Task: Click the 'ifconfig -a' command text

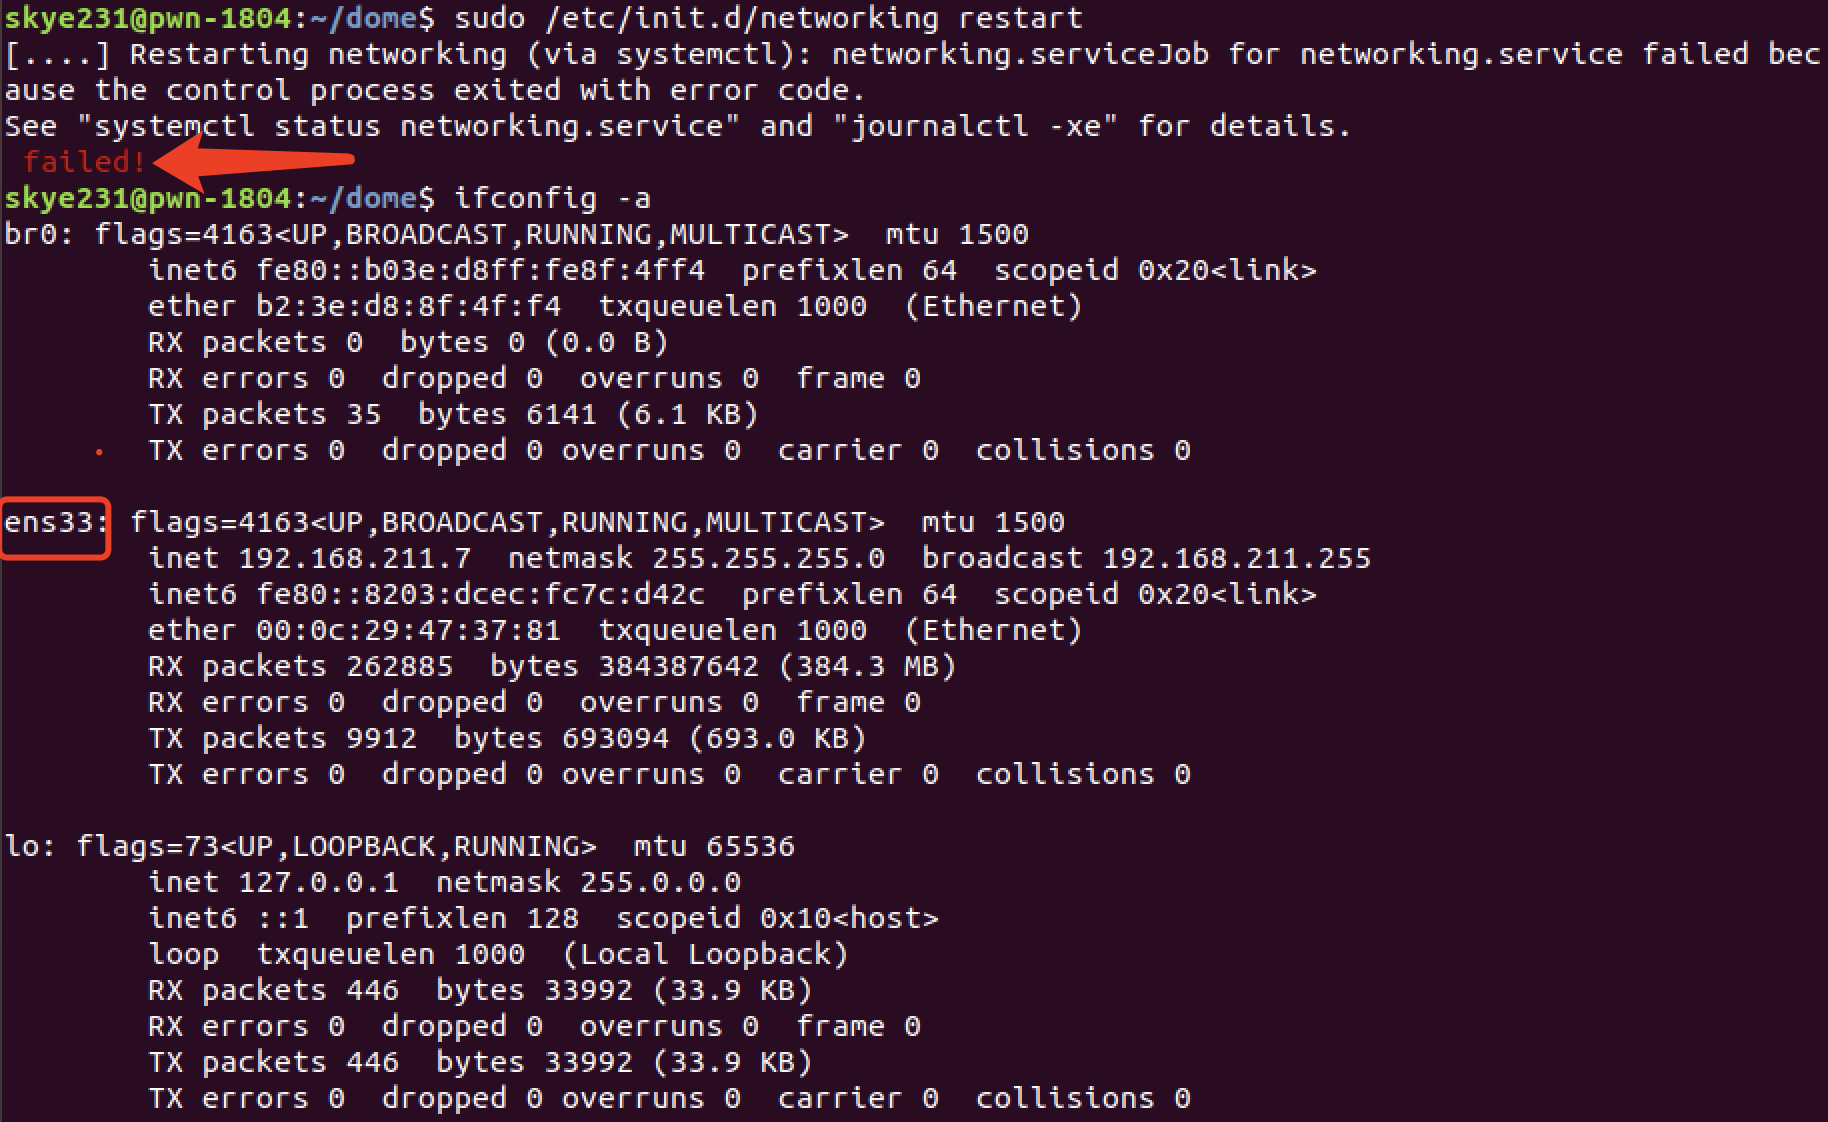Action: (x=552, y=199)
